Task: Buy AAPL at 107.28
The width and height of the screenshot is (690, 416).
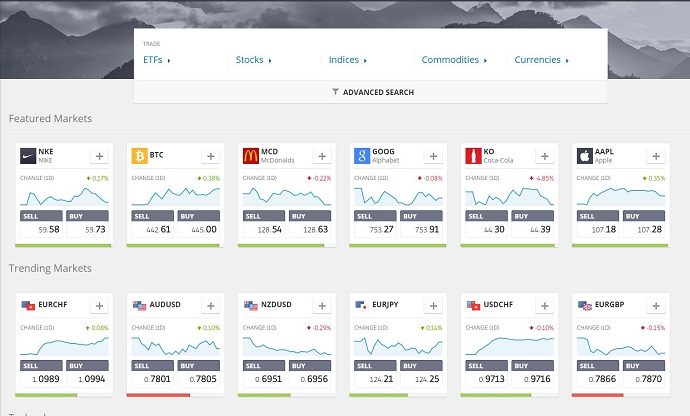Action: pos(644,224)
